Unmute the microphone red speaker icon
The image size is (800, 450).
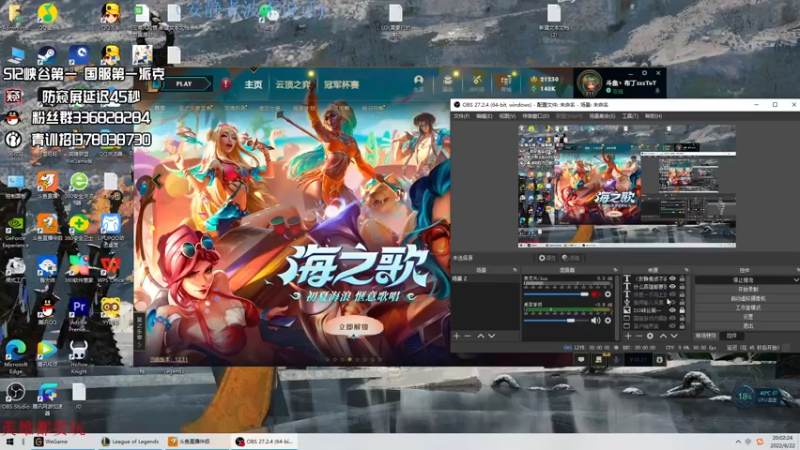click(x=595, y=294)
